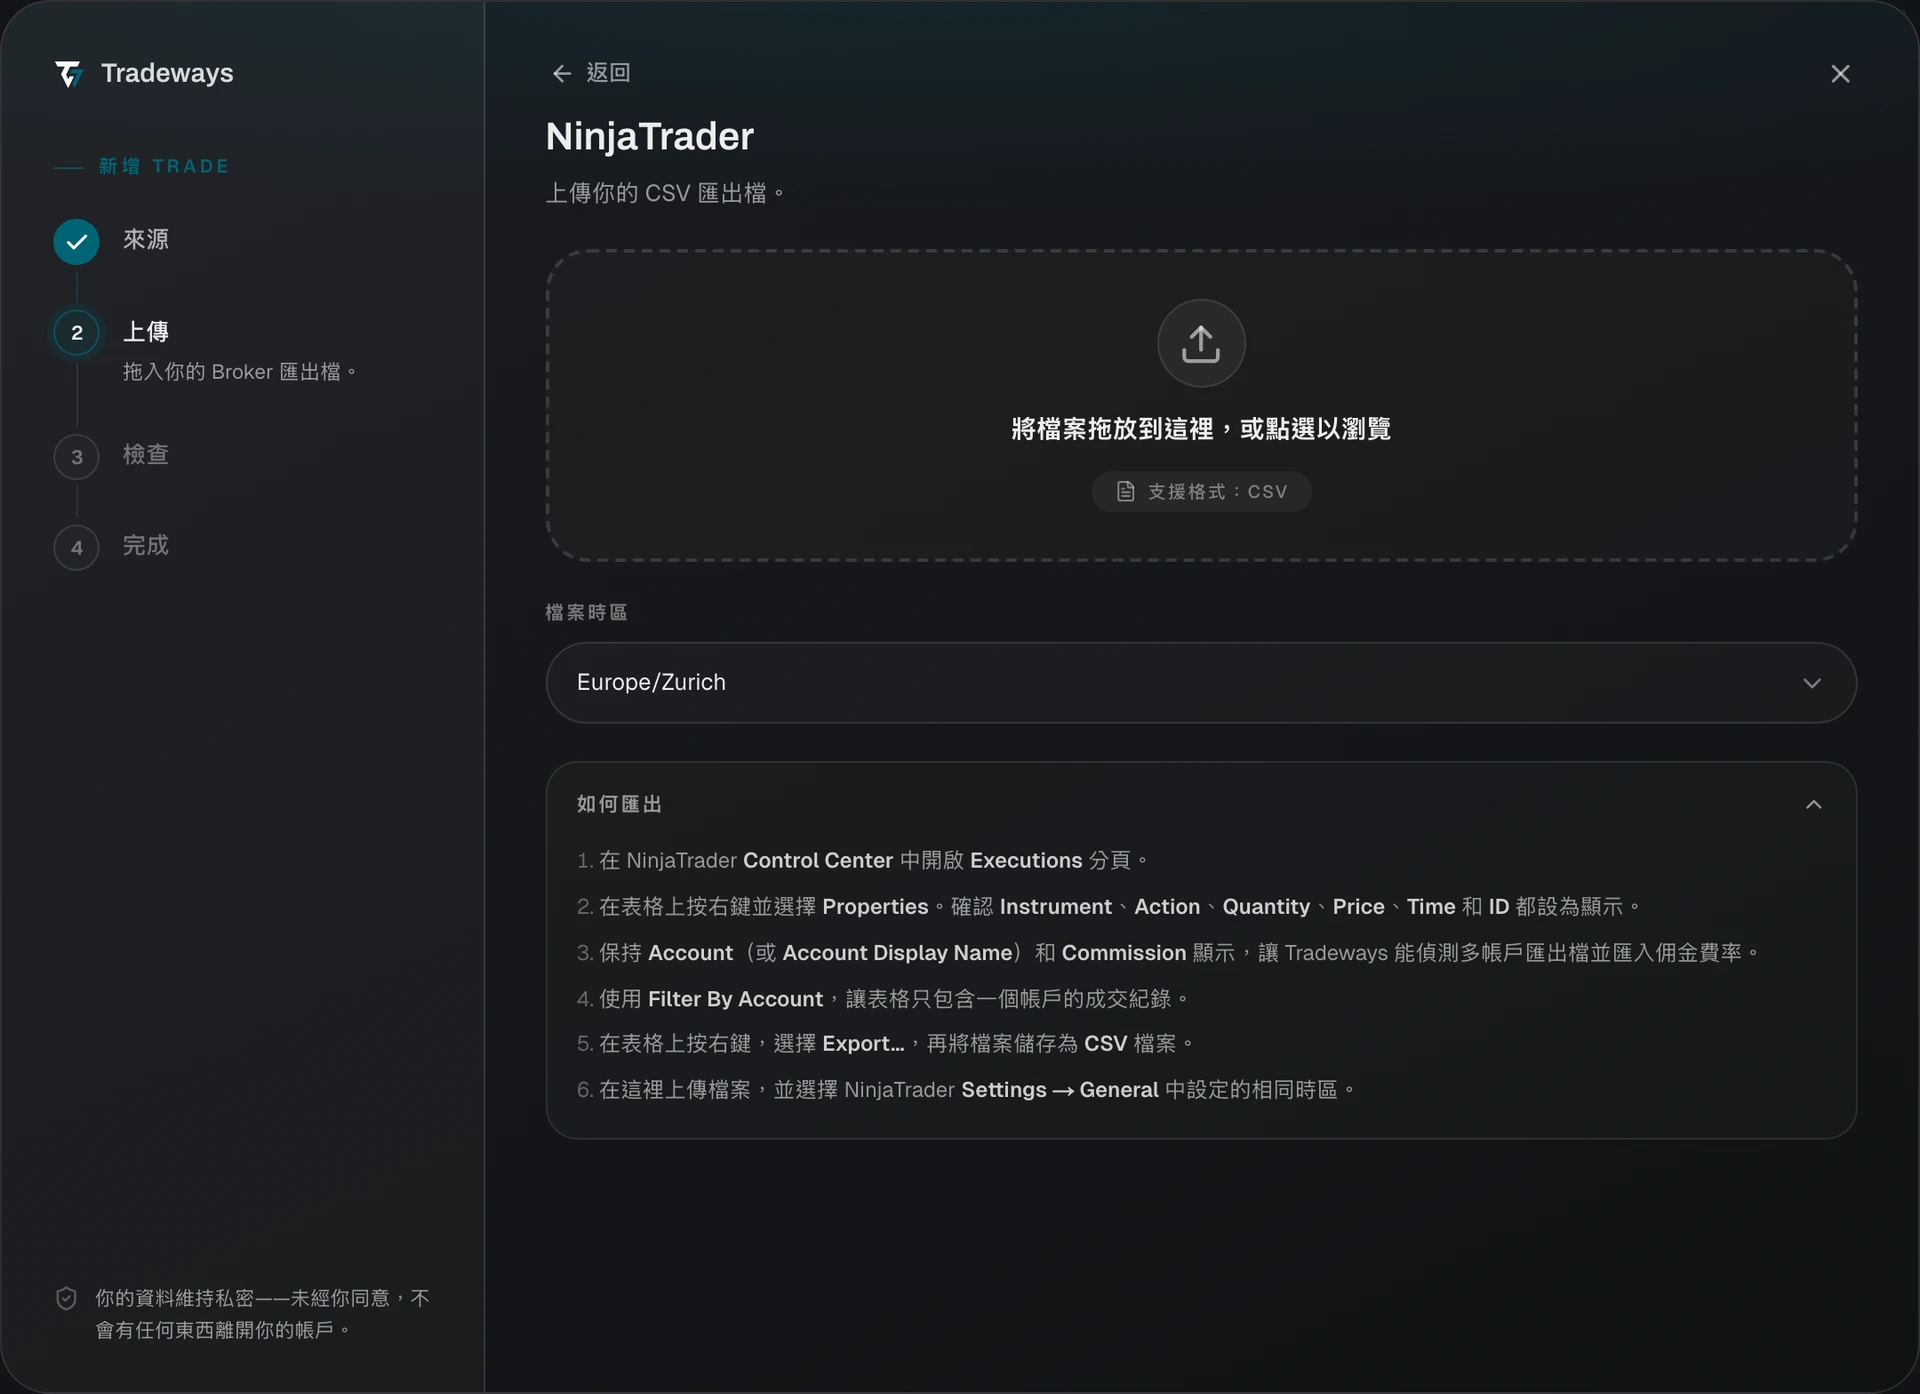Viewport: 1920px width, 1394px height.
Task: Open the Europe/Zurich timezone dropdown
Action: click(x=1201, y=683)
